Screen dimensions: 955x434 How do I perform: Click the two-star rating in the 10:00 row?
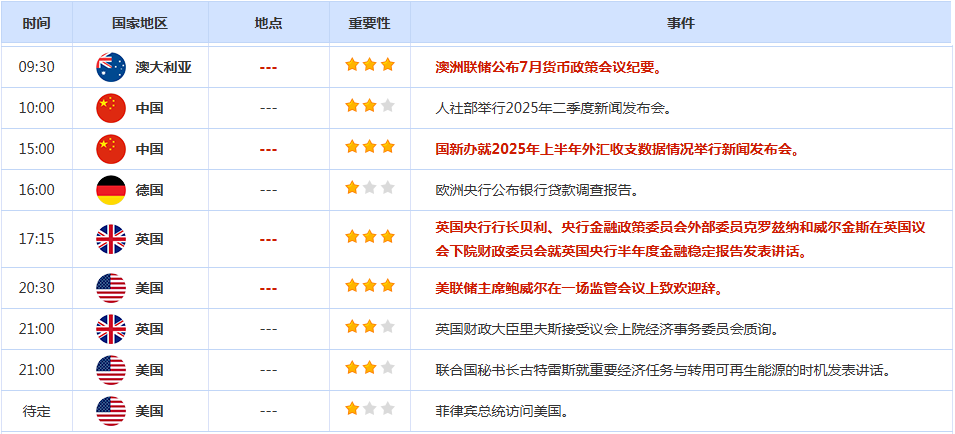tap(370, 106)
